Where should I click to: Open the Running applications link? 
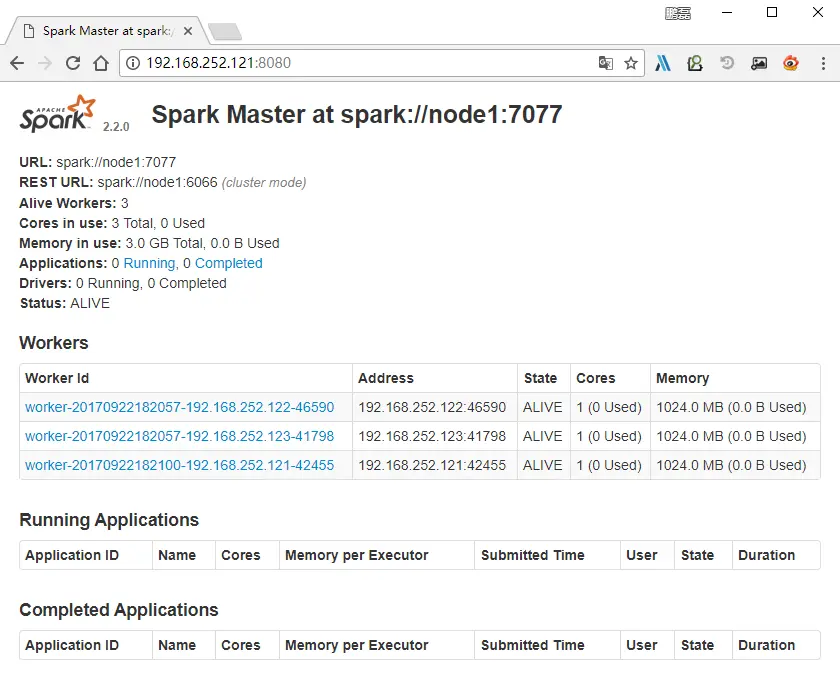149,263
